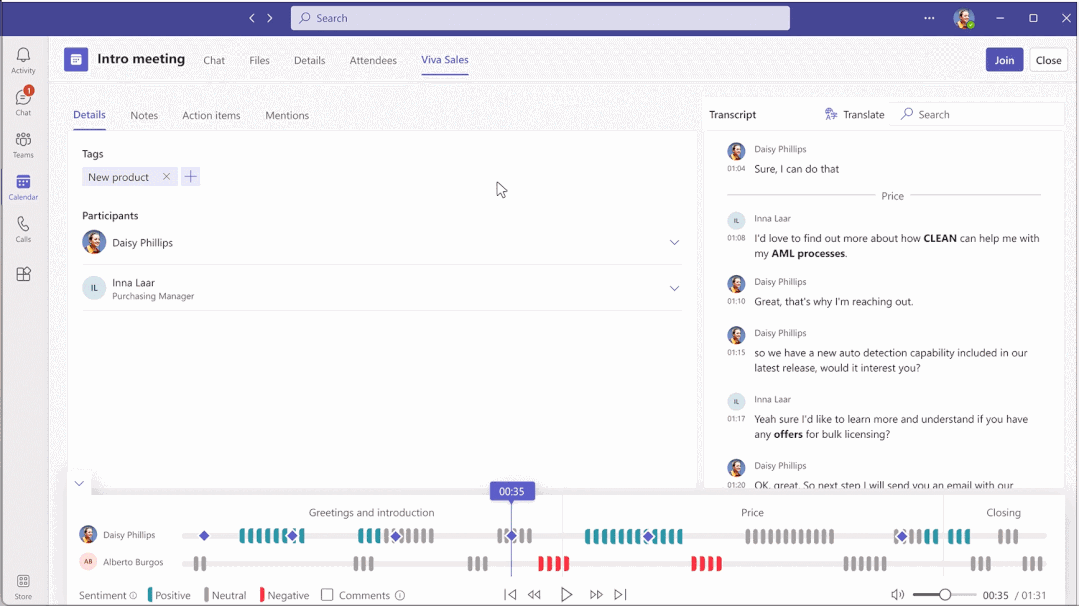
Task: Click the Price section label on timeline
Action: pos(752,512)
